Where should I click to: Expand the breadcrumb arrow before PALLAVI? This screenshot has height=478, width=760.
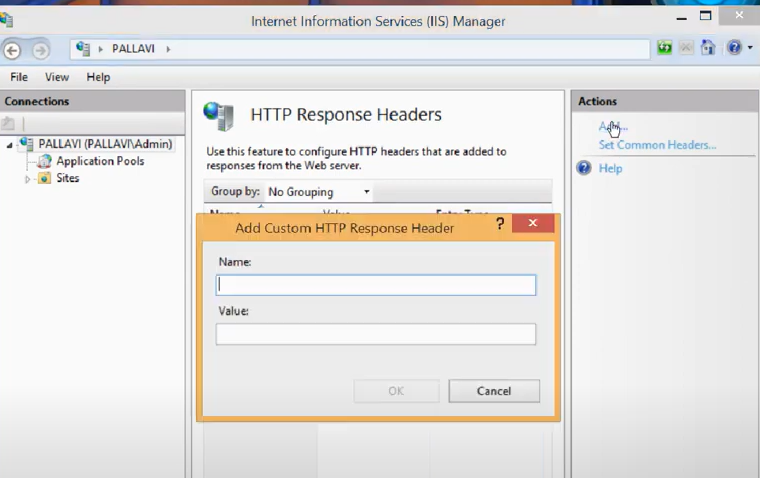[x=101, y=49]
